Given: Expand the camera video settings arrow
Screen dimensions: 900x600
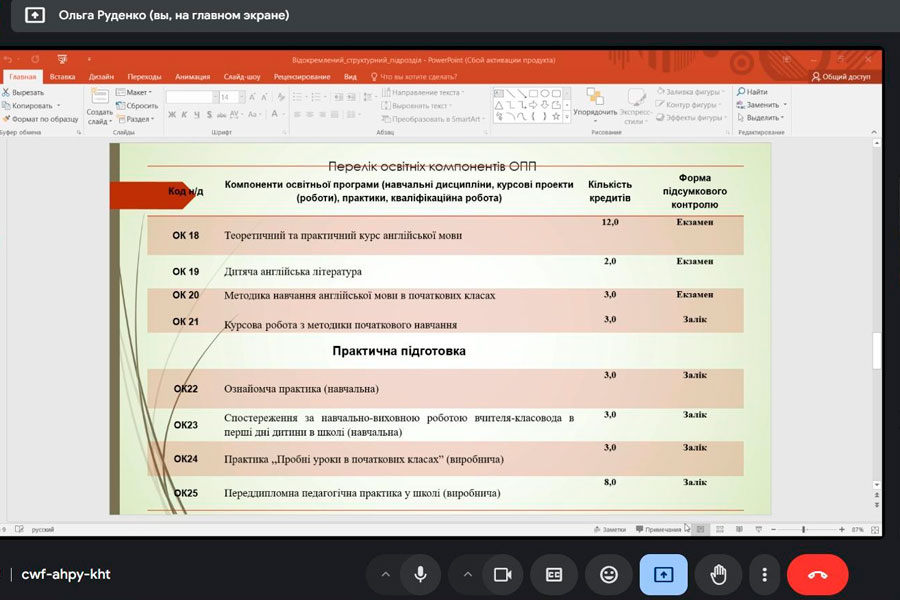Looking at the screenshot, I should 467,574.
